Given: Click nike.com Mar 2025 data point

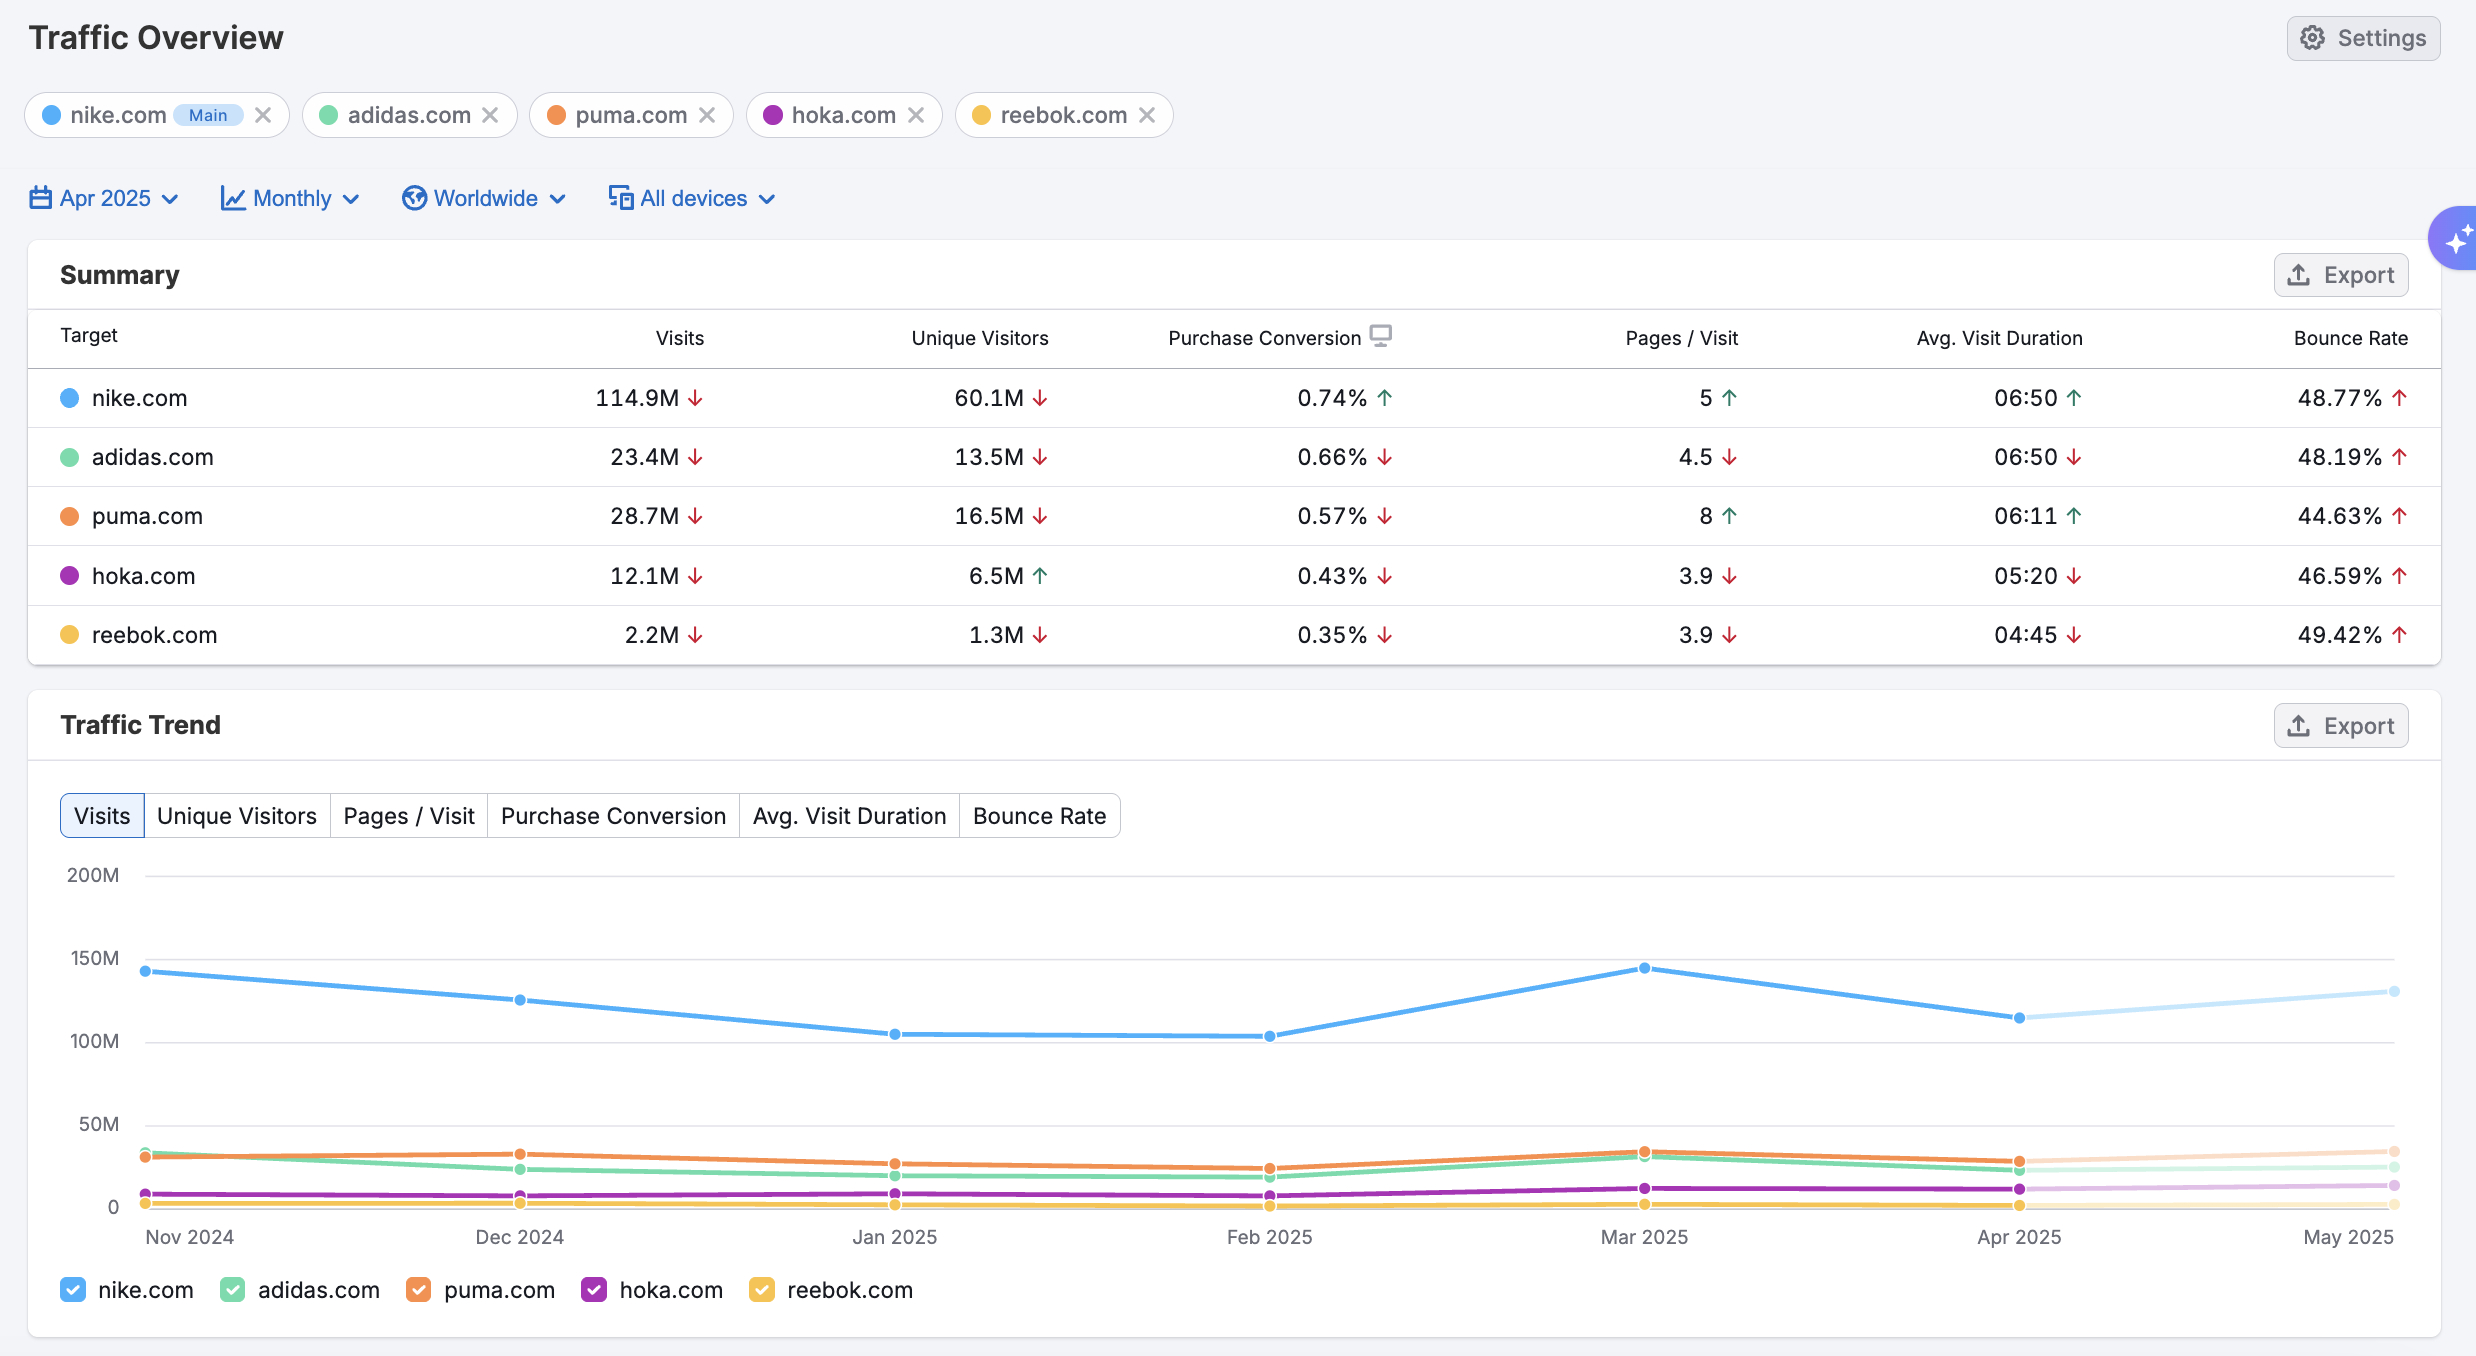Looking at the screenshot, I should (x=1644, y=968).
